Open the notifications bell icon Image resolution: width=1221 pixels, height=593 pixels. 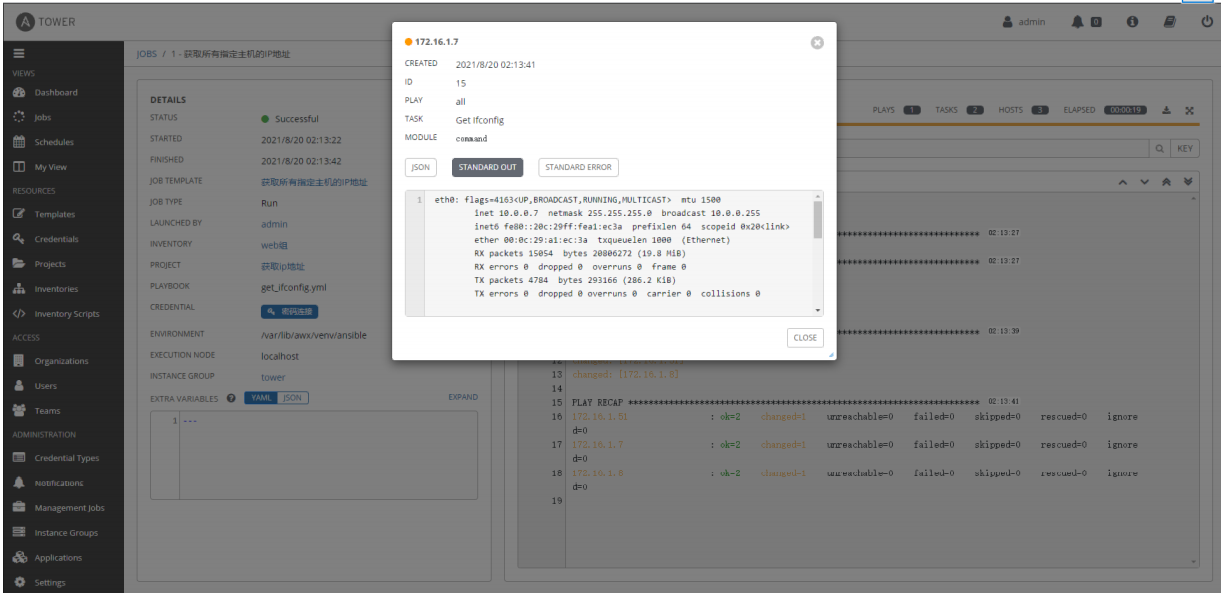pos(1077,21)
